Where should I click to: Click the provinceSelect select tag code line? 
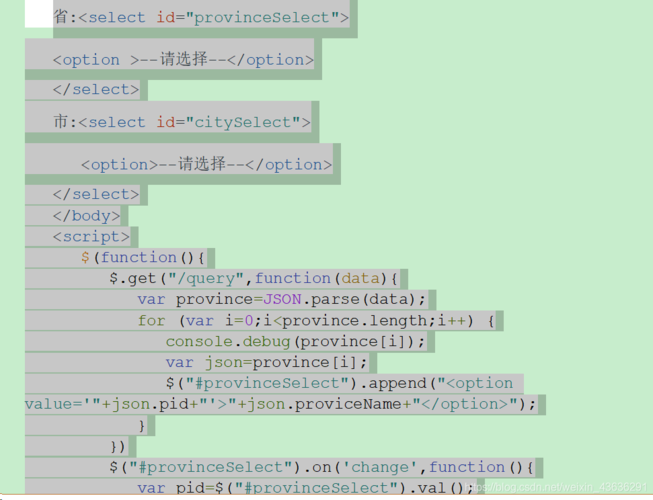[x=202, y=17]
